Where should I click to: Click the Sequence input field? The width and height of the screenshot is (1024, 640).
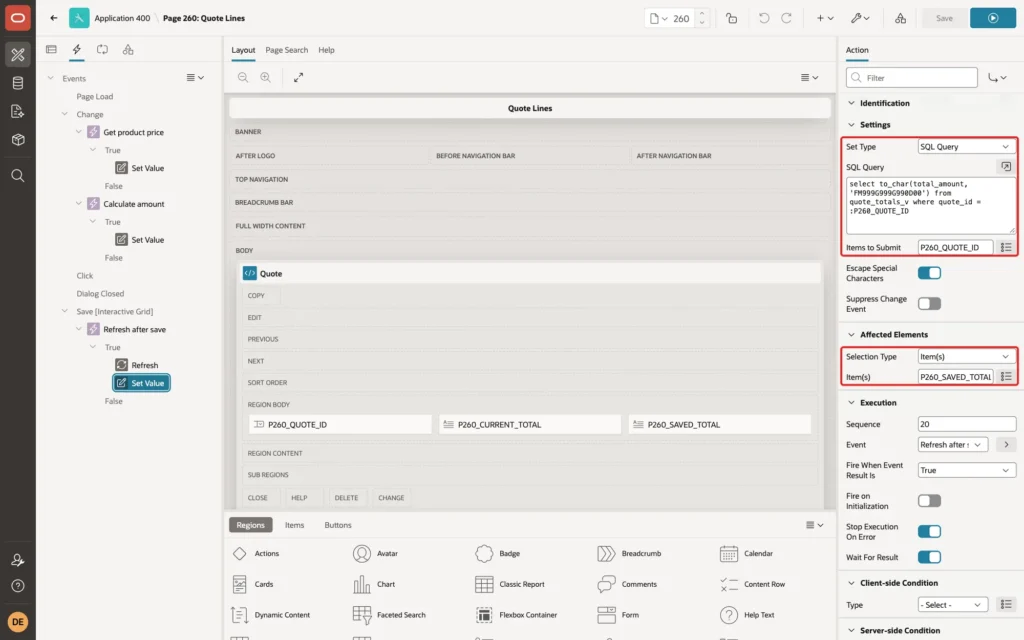point(967,424)
